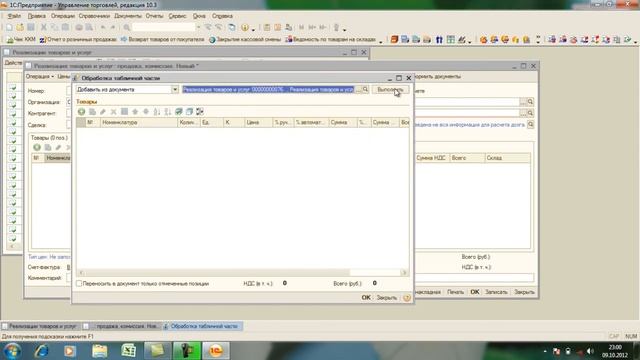
Task: Click Закрыть button in Реализация document window
Action: point(524,292)
